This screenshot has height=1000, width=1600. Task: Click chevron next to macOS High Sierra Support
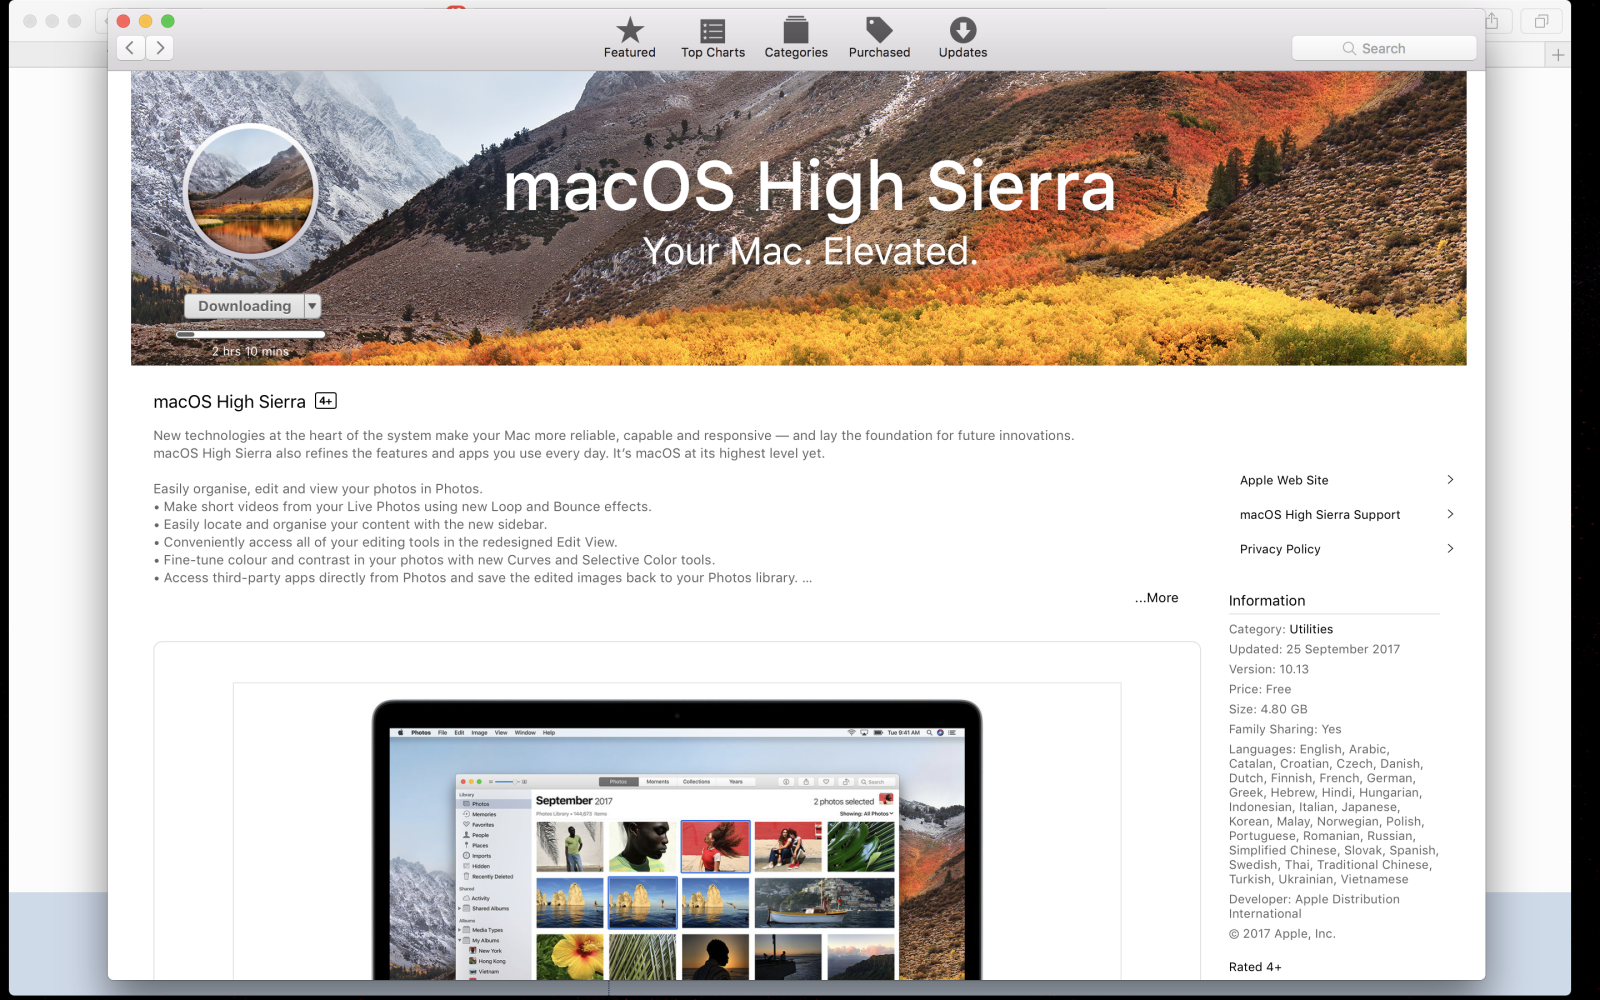tap(1450, 514)
